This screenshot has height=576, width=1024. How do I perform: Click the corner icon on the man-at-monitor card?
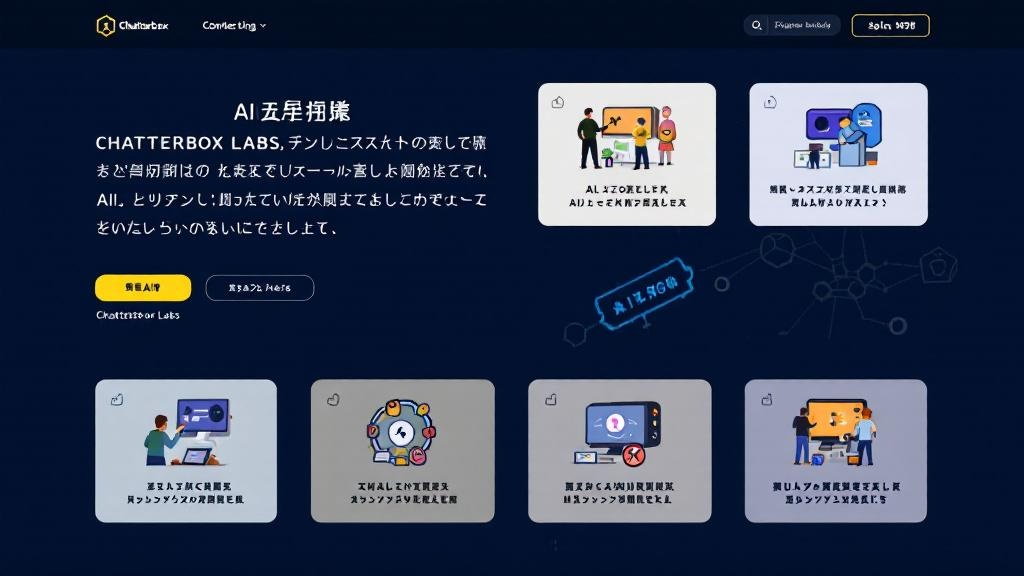pos(116,400)
